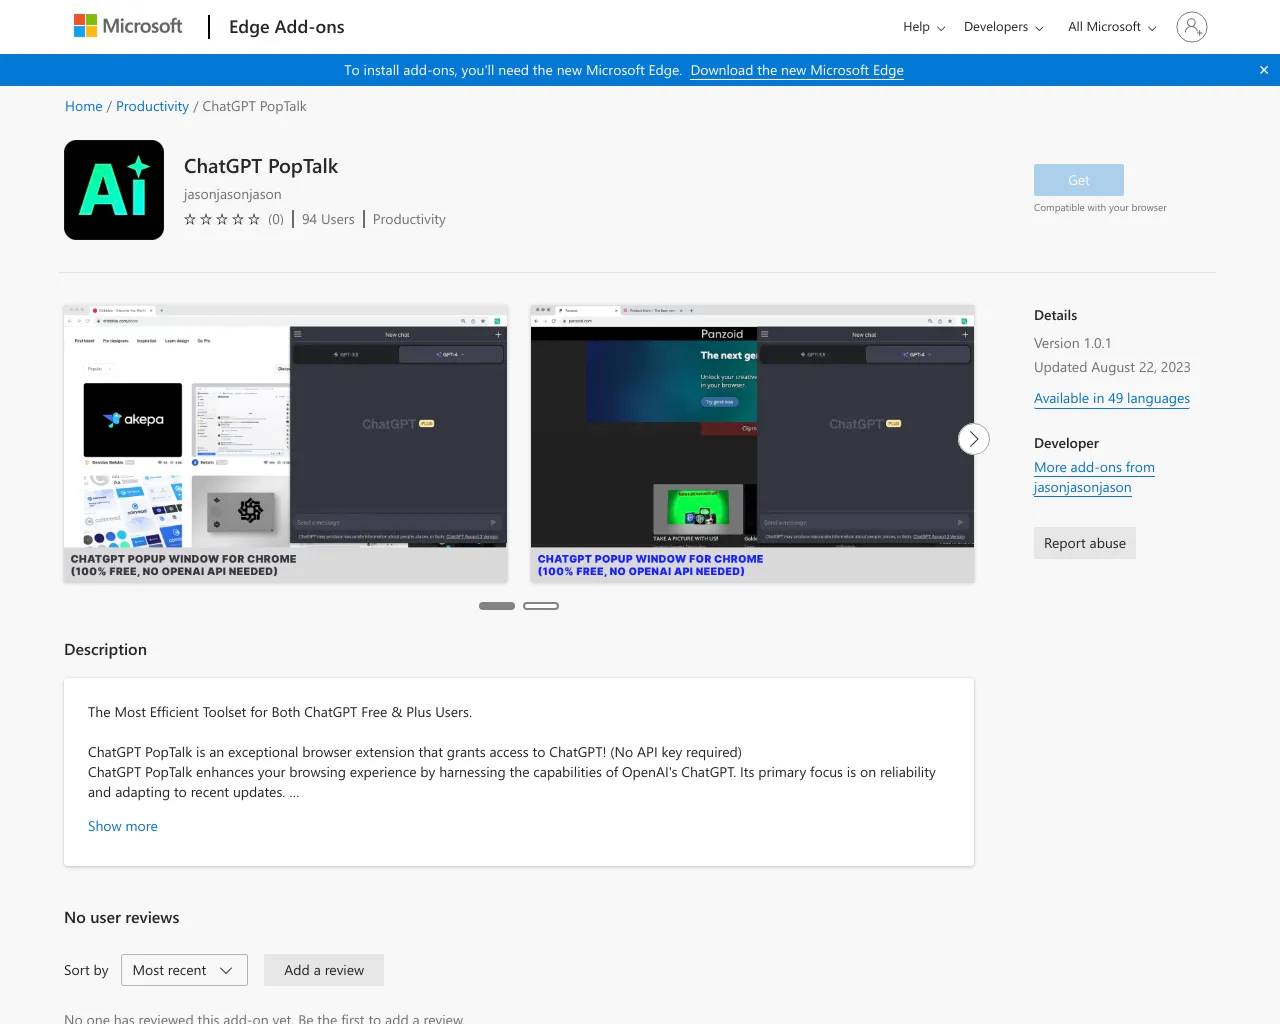Expand the Developers menu

point(1004,27)
